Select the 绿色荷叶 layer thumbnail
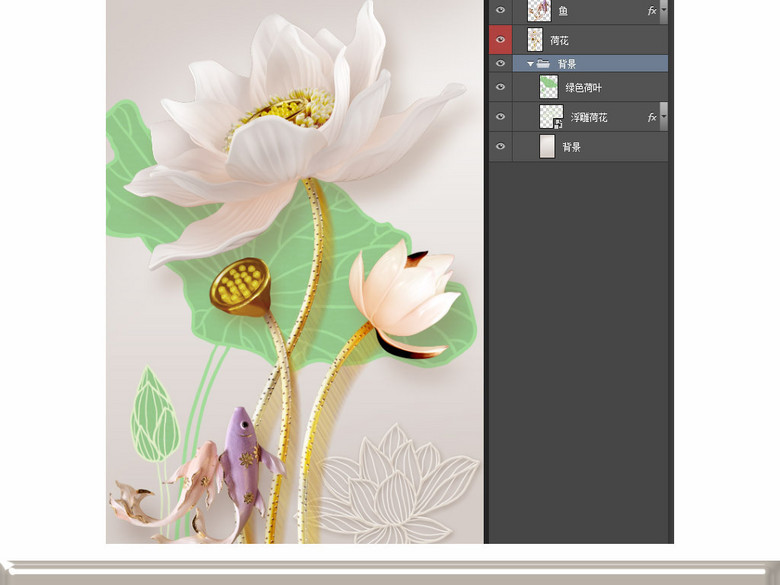The image size is (780, 585). [x=549, y=87]
